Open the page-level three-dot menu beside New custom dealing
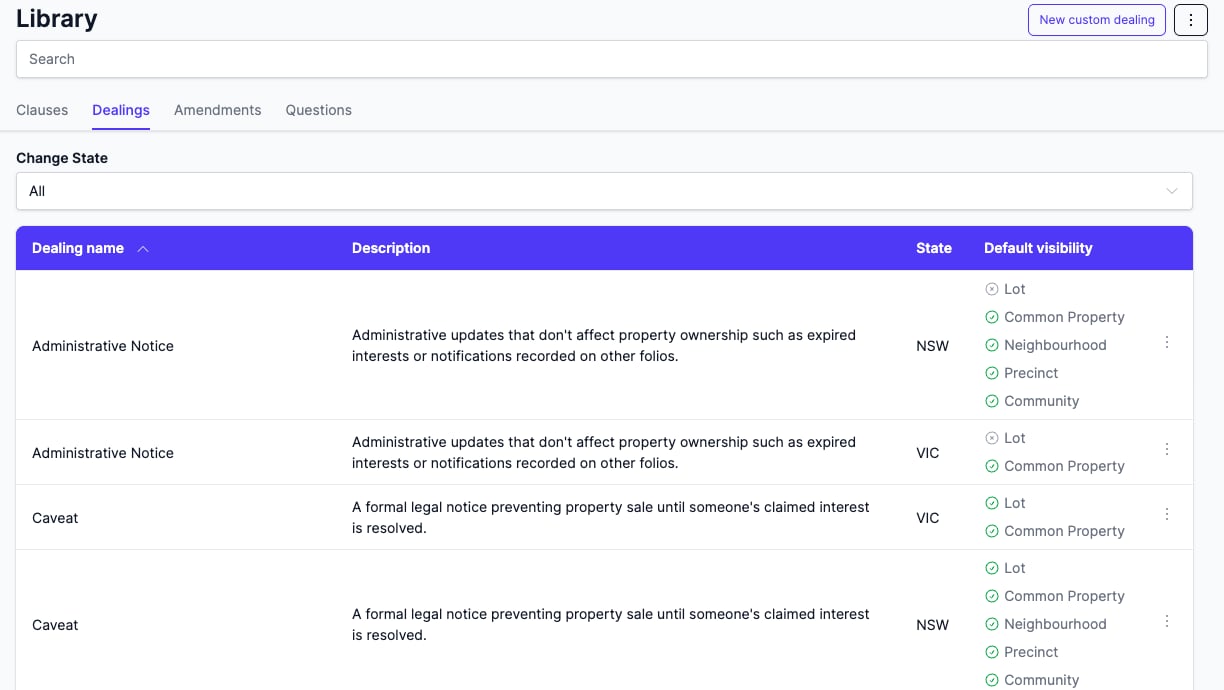 1190,20
